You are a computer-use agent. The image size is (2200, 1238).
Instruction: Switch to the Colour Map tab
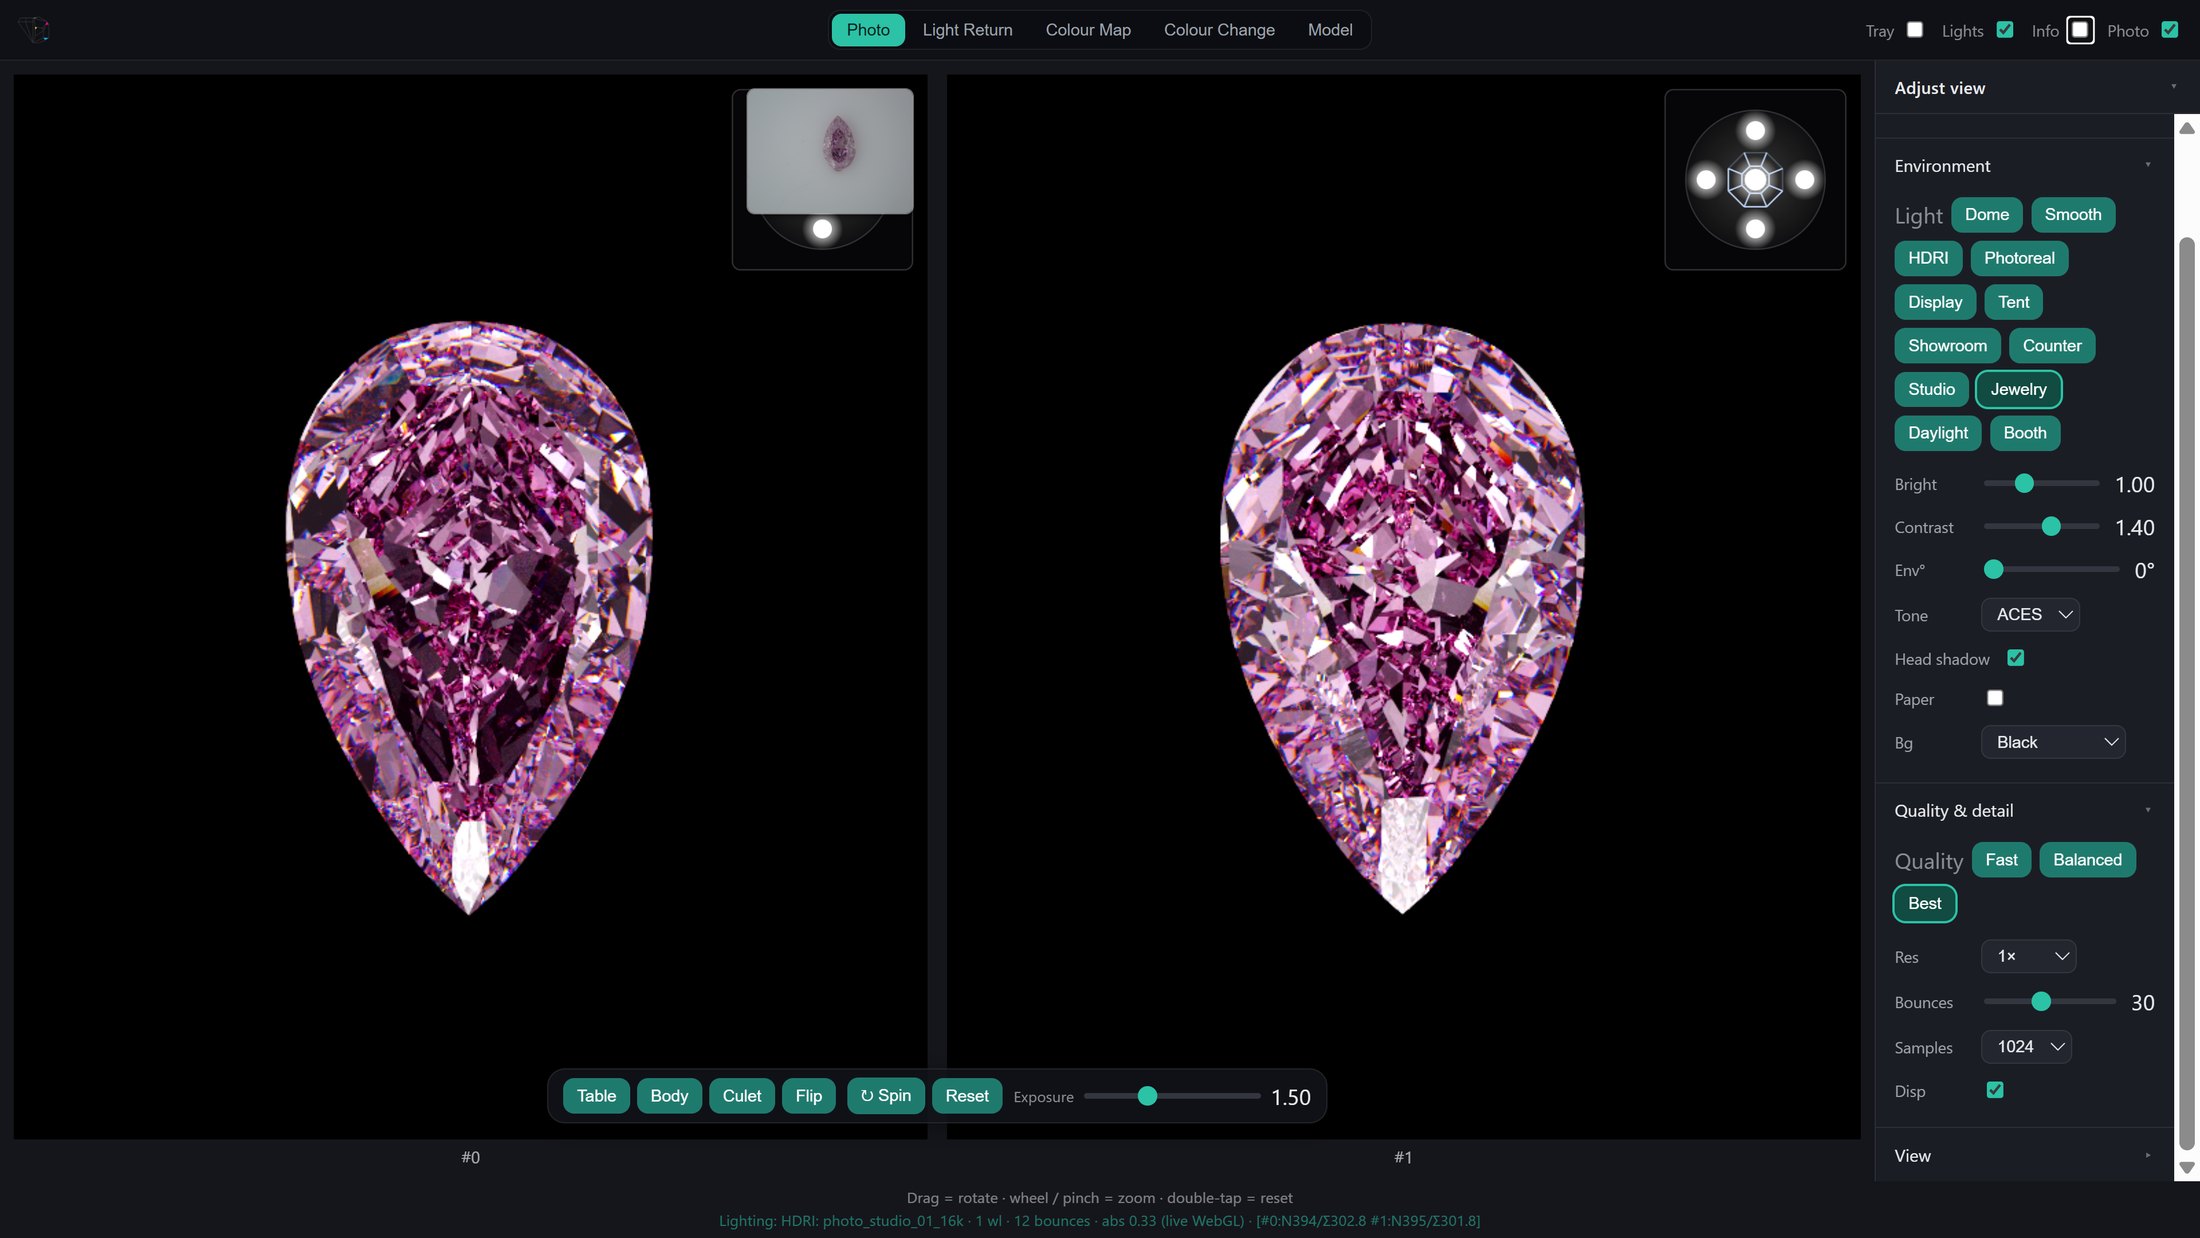coord(1088,30)
